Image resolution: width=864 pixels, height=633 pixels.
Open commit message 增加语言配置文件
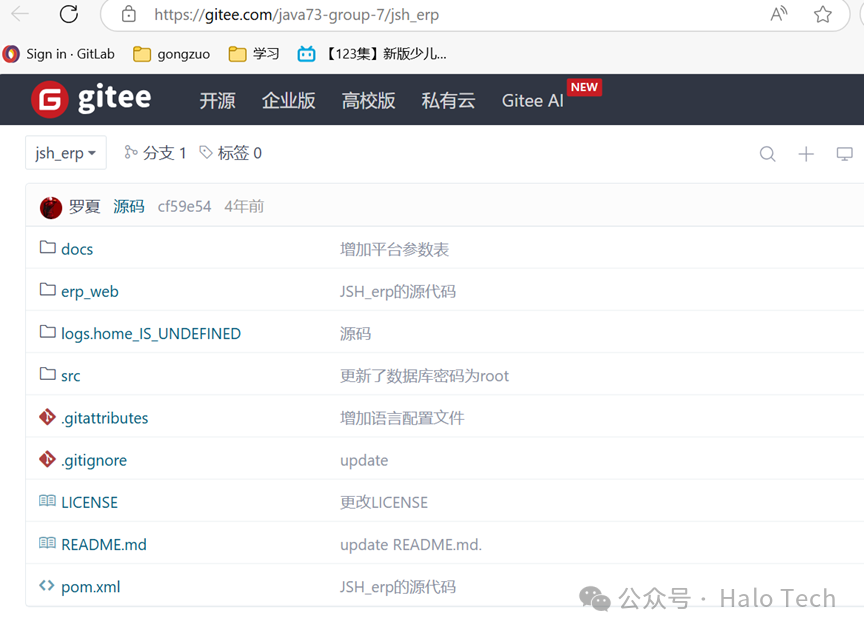(x=402, y=418)
